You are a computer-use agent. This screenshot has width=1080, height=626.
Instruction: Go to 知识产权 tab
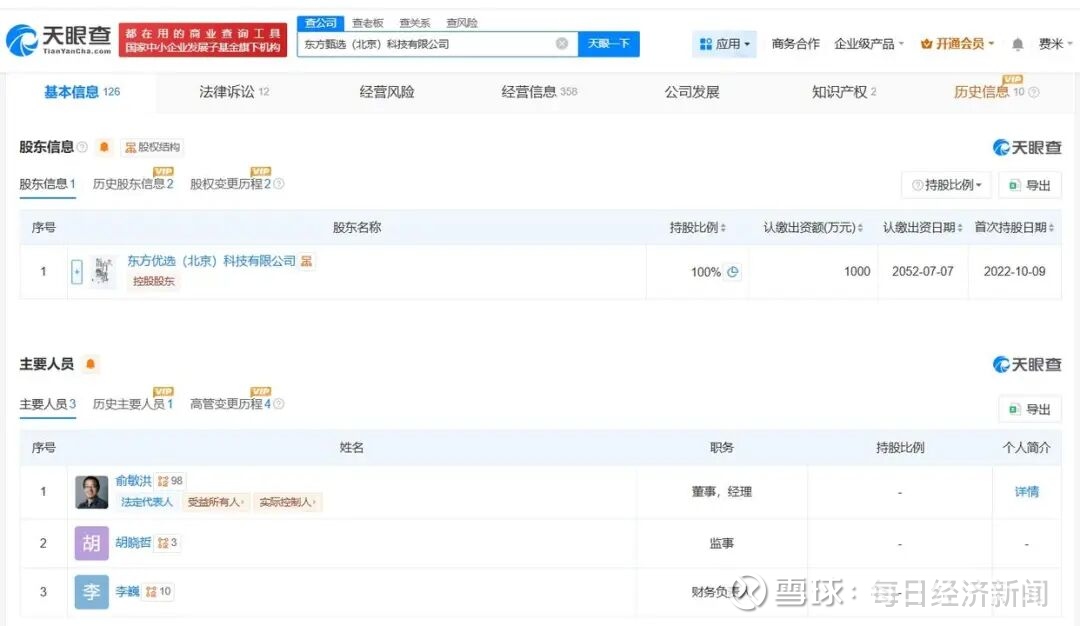pos(844,92)
